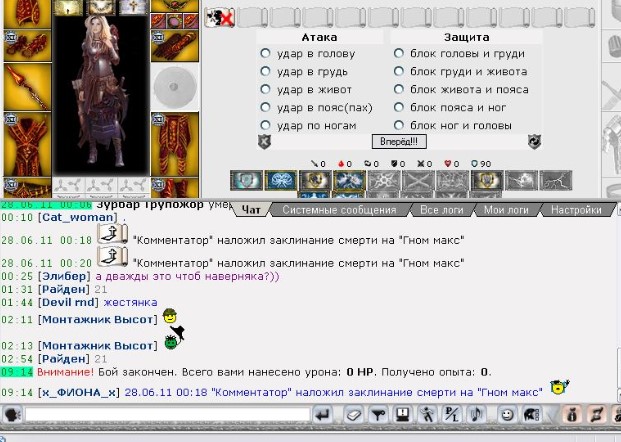Click the empty round shield slot

176,86
